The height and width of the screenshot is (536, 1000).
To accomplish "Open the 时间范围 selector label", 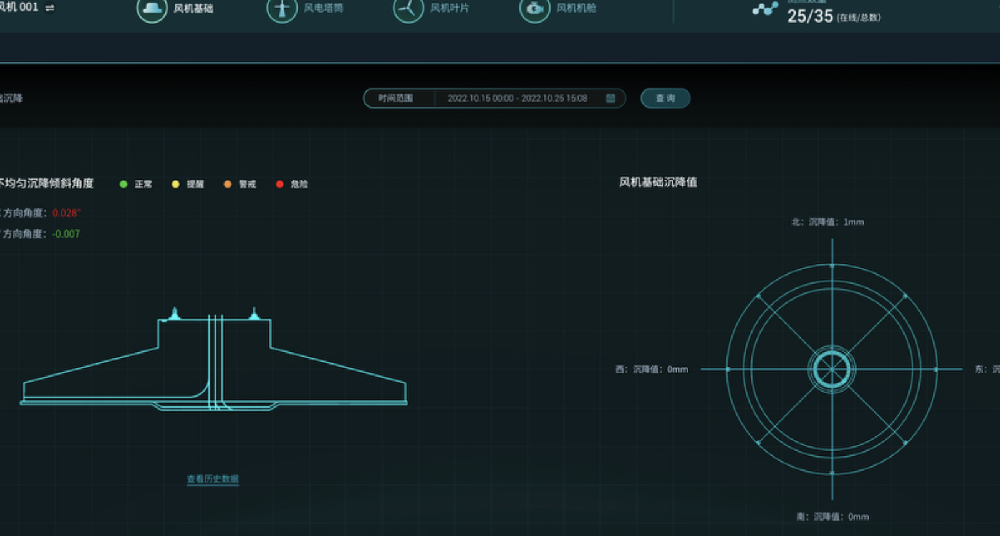I will point(394,98).
